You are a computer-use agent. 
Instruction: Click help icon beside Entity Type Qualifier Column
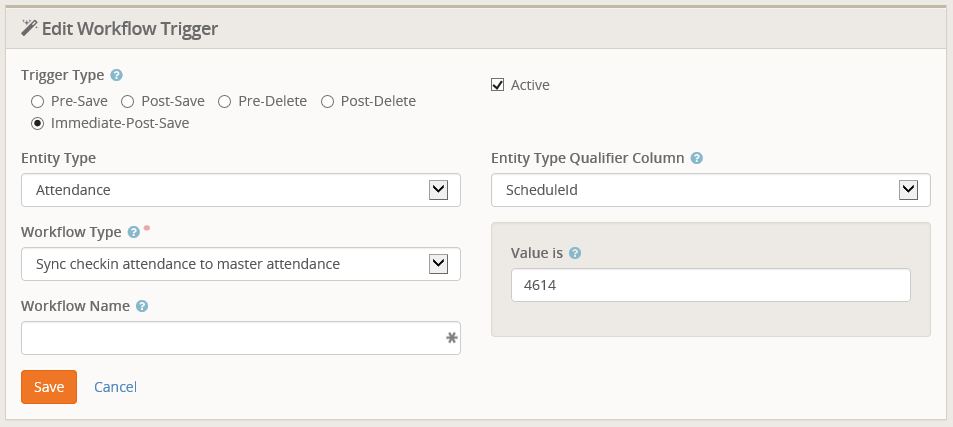(x=697, y=158)
